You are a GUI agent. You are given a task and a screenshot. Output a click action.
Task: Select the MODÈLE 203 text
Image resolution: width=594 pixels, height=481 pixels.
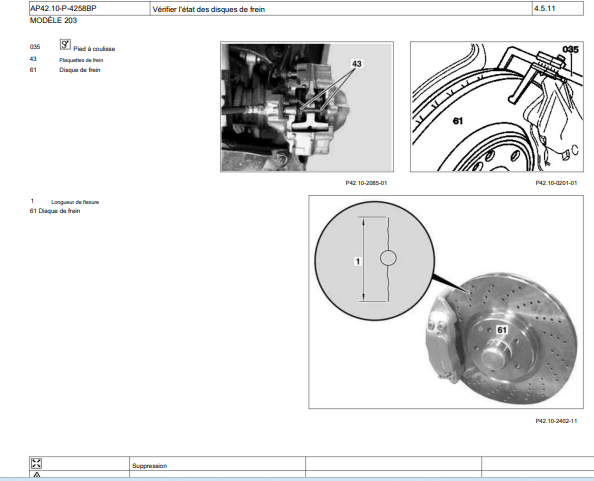[x=53, y=20]
